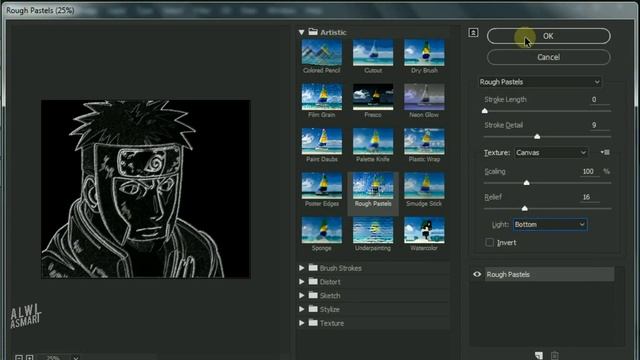
Task: Click the Sketch folder icon
Action: point(313,295)
